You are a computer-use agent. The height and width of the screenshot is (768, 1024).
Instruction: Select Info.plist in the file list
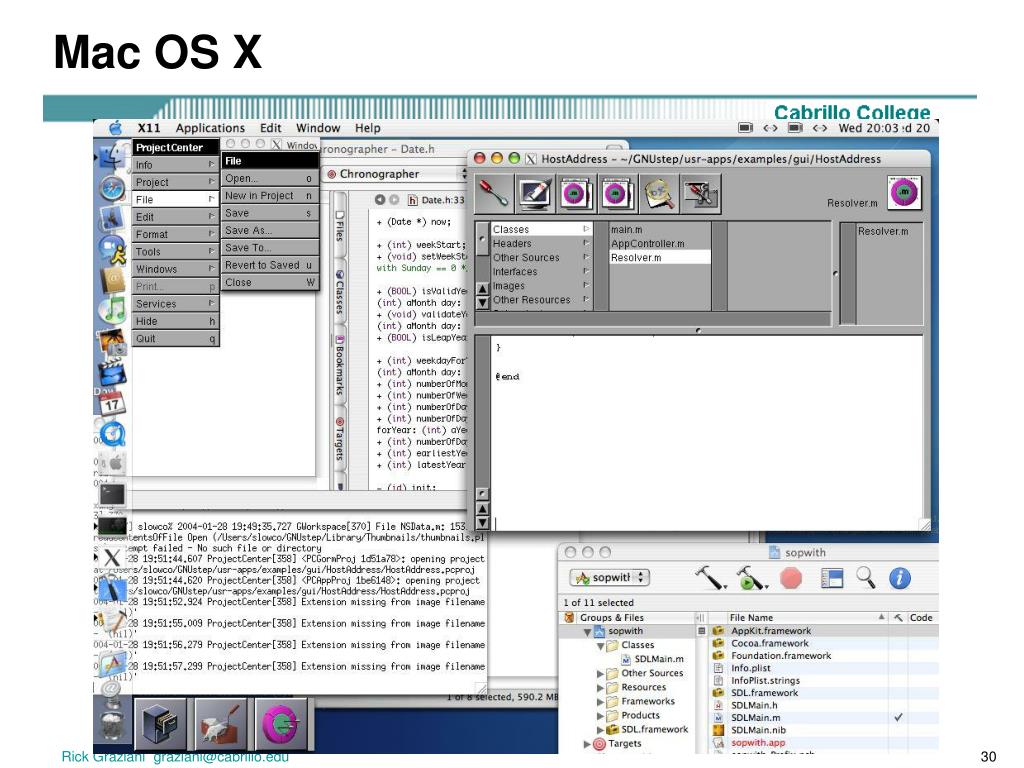750,668
